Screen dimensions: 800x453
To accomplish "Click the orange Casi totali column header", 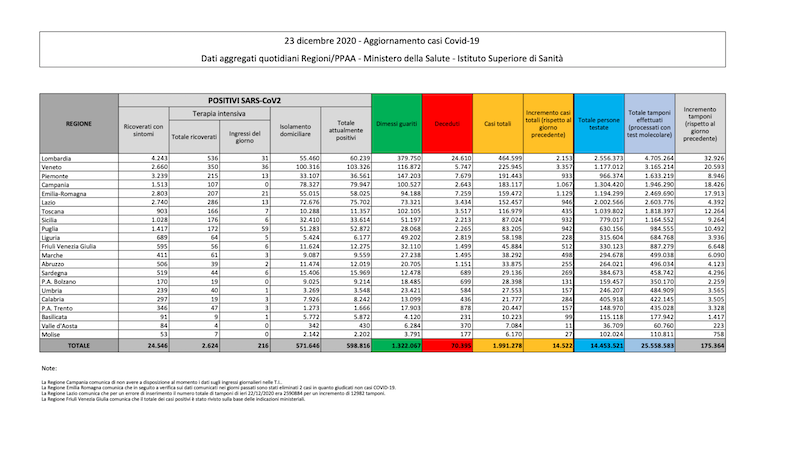I will tap(498, 124).
